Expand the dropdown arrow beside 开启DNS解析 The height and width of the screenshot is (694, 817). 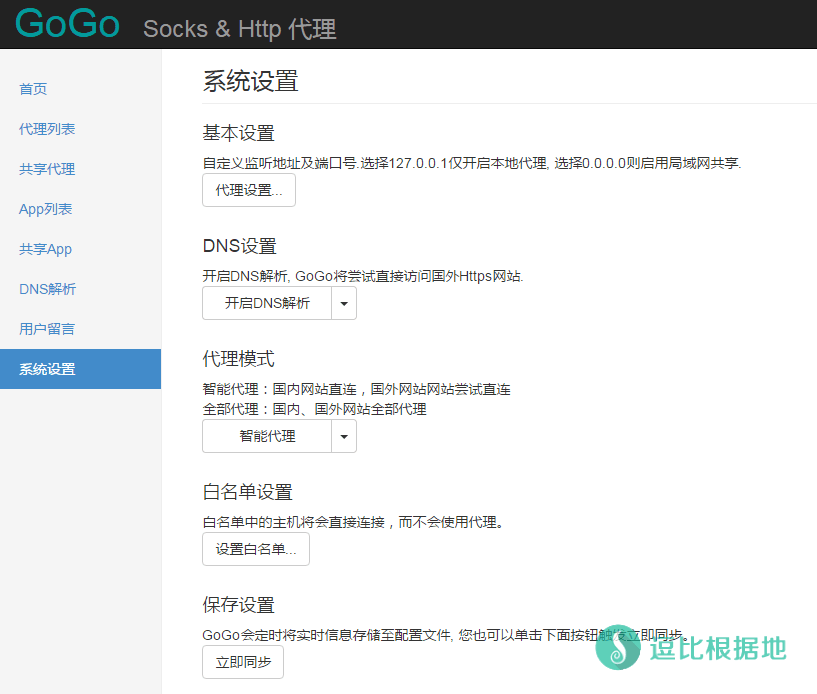coord(344,303)
